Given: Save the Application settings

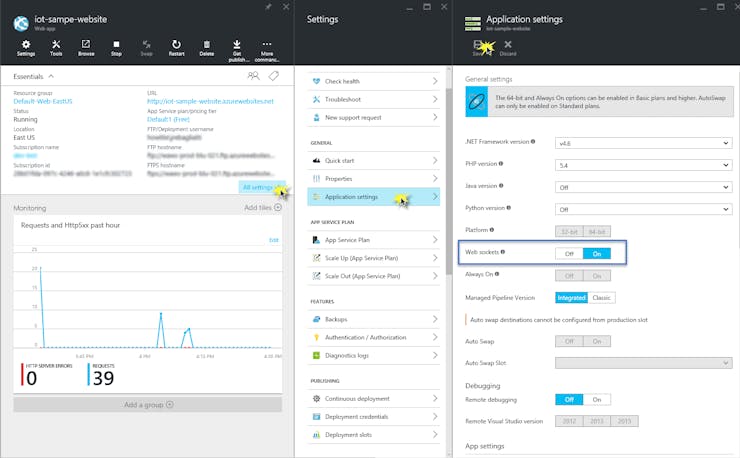Looking at the screenshot, I should [x=478, y=47].
